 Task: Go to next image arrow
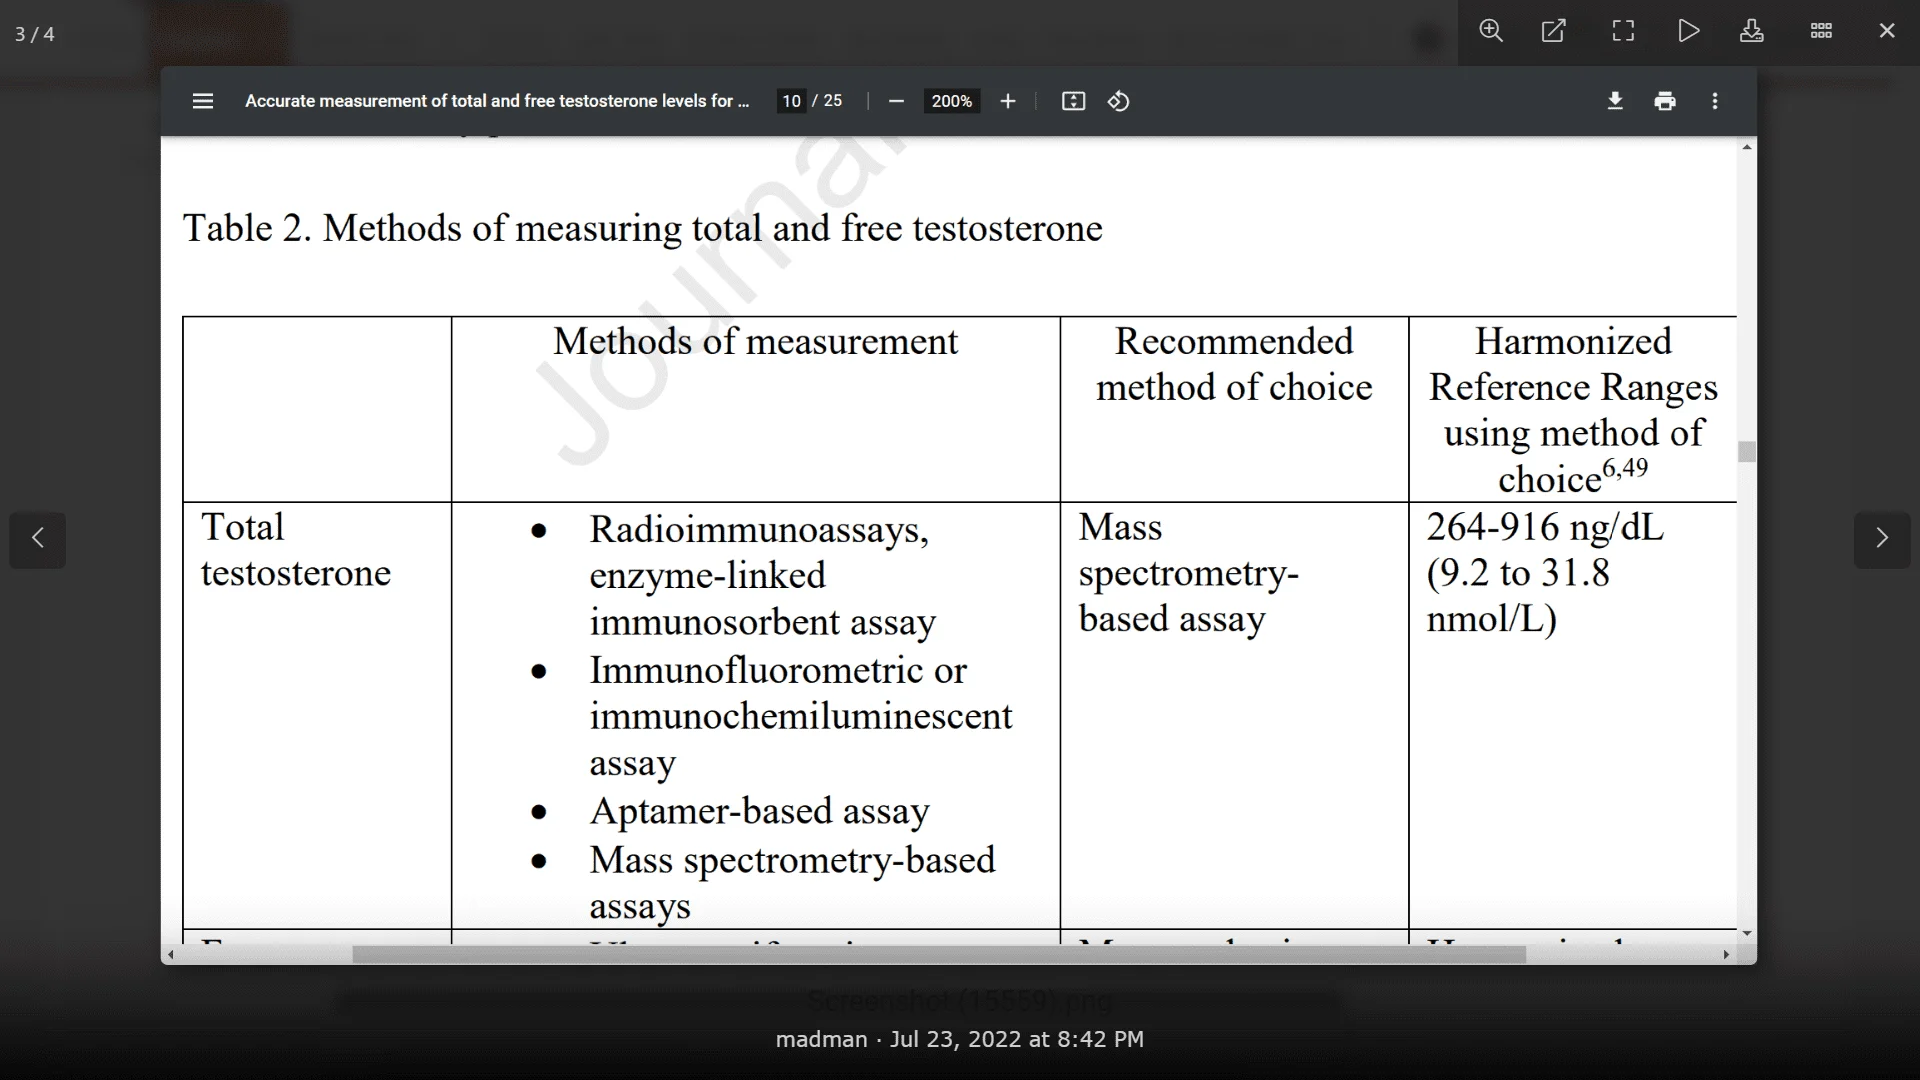point(1882,540)
